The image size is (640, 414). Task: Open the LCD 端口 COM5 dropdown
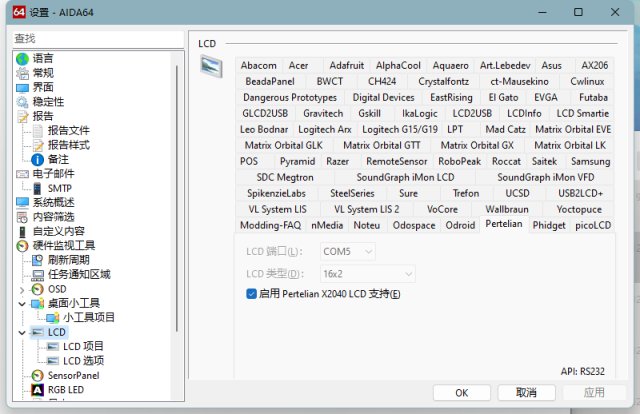348,252
